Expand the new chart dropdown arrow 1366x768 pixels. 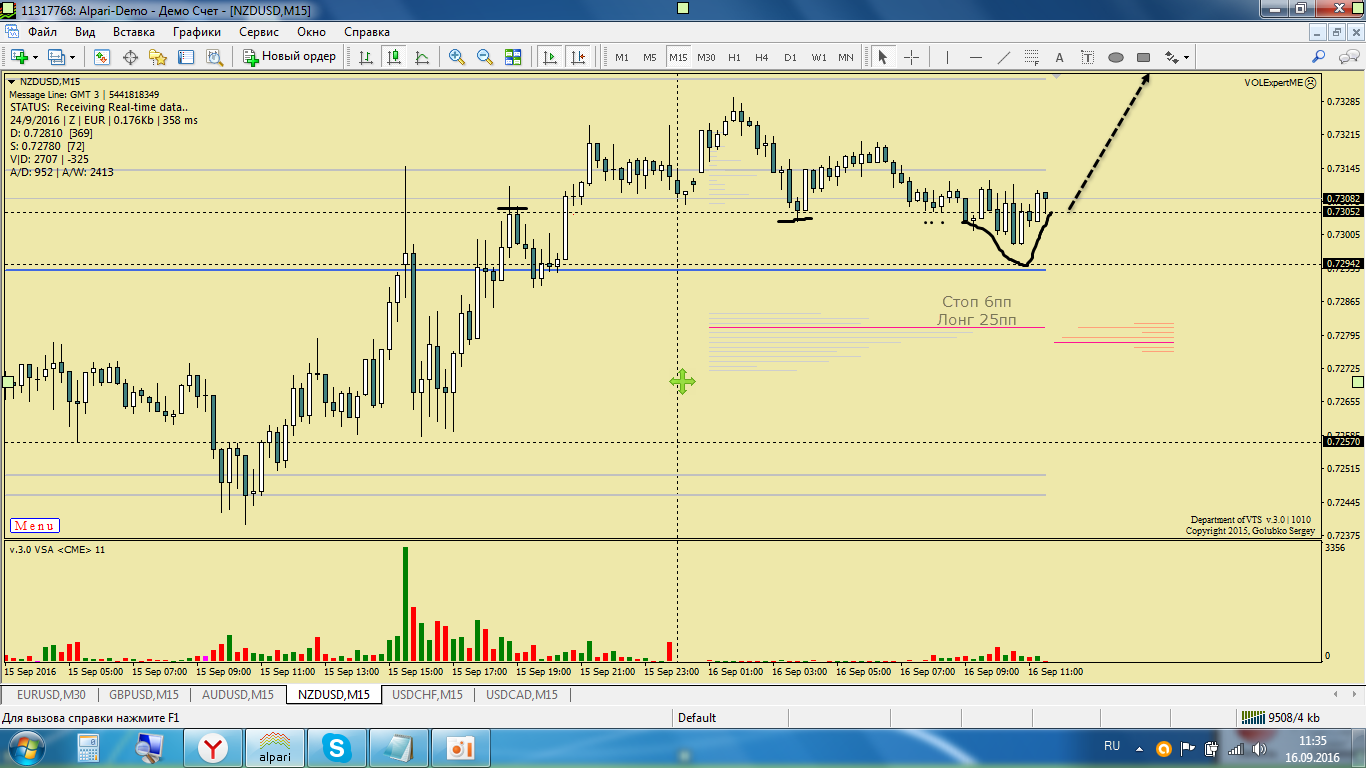(36, 57)
